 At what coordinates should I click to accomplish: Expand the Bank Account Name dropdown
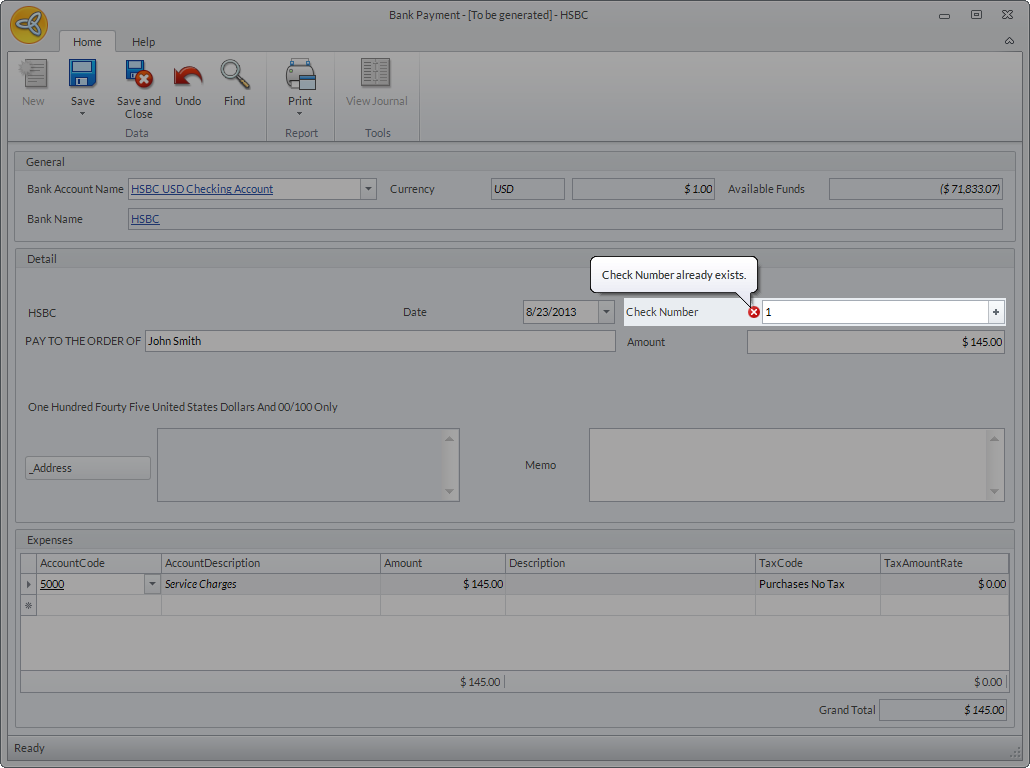(x=368, y=189)
